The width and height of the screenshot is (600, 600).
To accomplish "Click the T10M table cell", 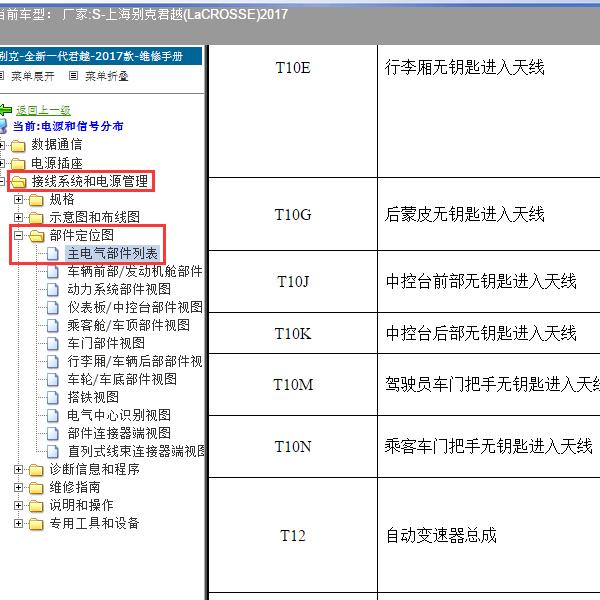I will [x=293, y=385].
